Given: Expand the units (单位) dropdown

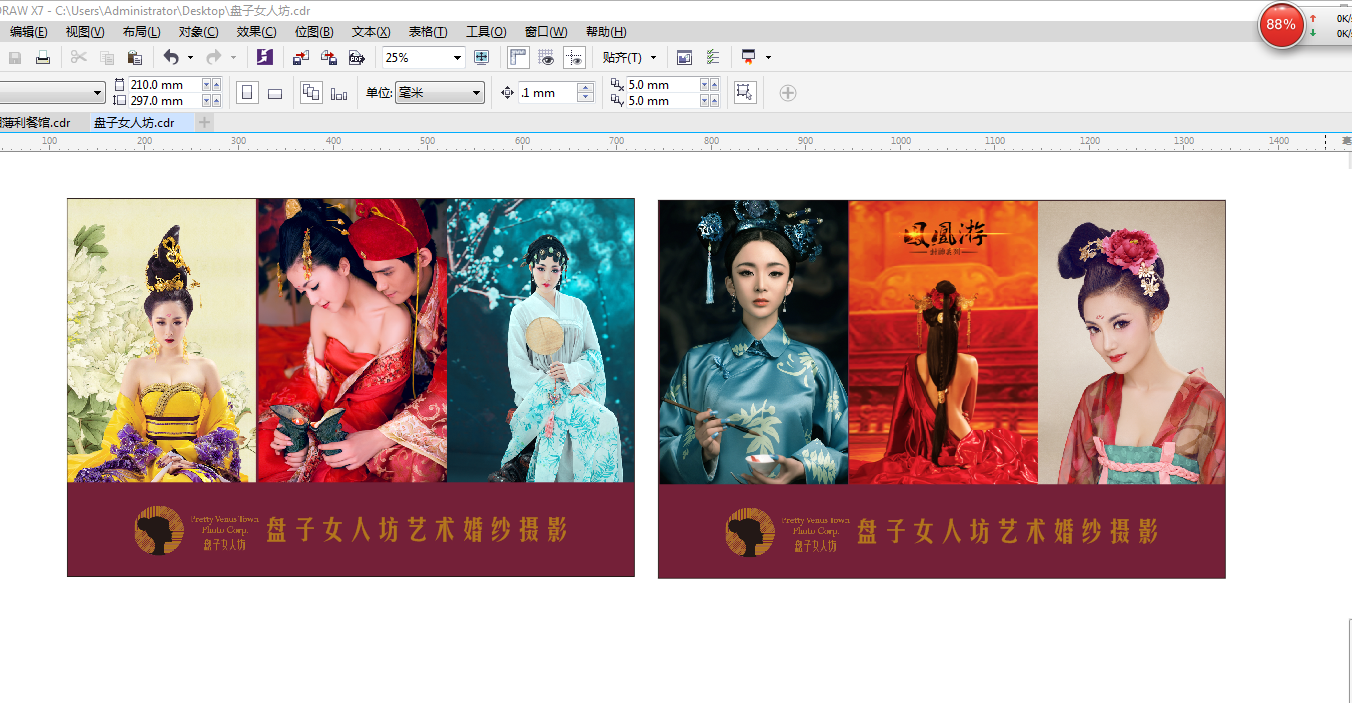Looking at the screenshot, I should pyautogui.click(x=476, y=93).
